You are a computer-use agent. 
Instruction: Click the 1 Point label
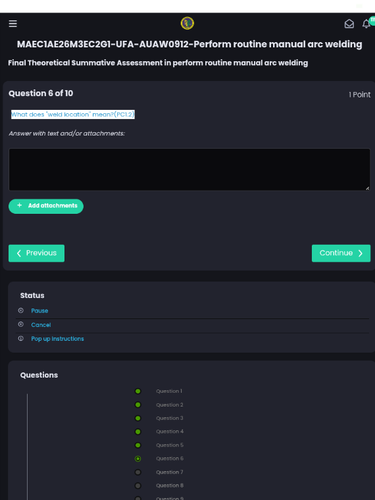(x=359, y=95)
